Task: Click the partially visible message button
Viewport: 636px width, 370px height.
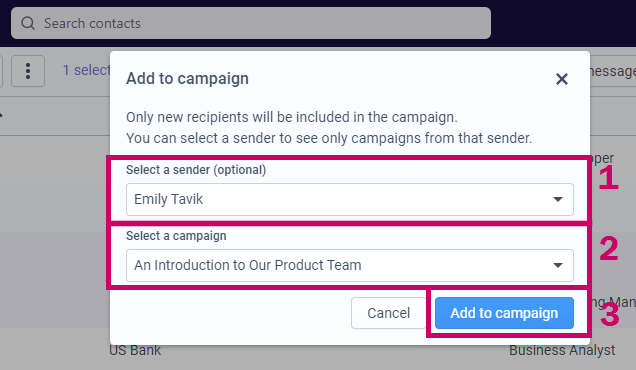Action: (x=612, y=71)
